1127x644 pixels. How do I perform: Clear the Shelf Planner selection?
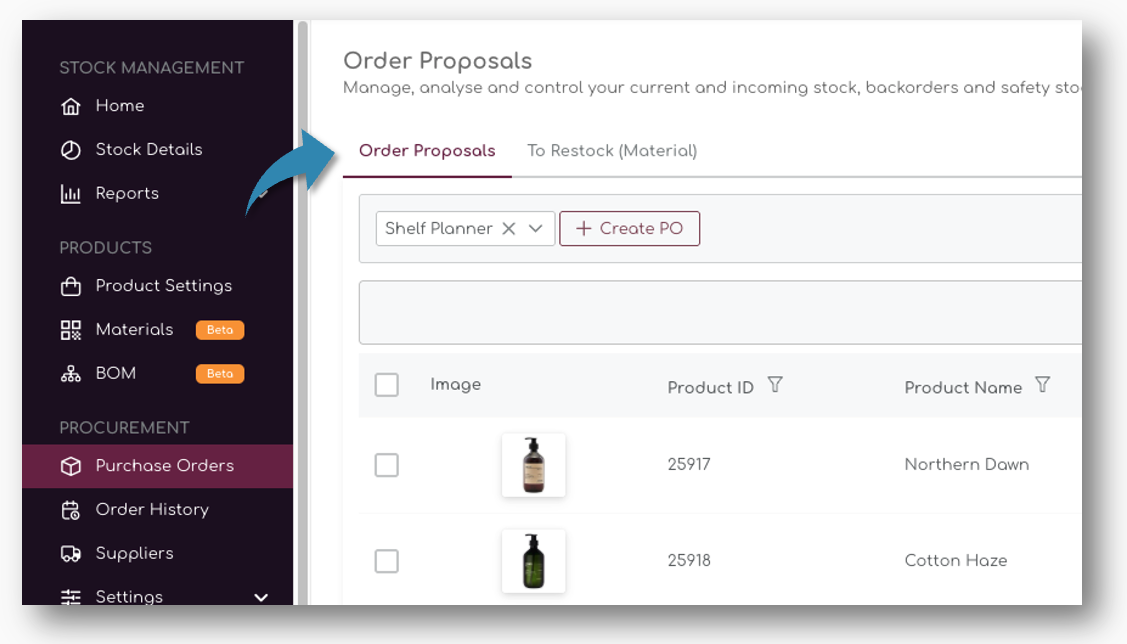click(509, 228)
